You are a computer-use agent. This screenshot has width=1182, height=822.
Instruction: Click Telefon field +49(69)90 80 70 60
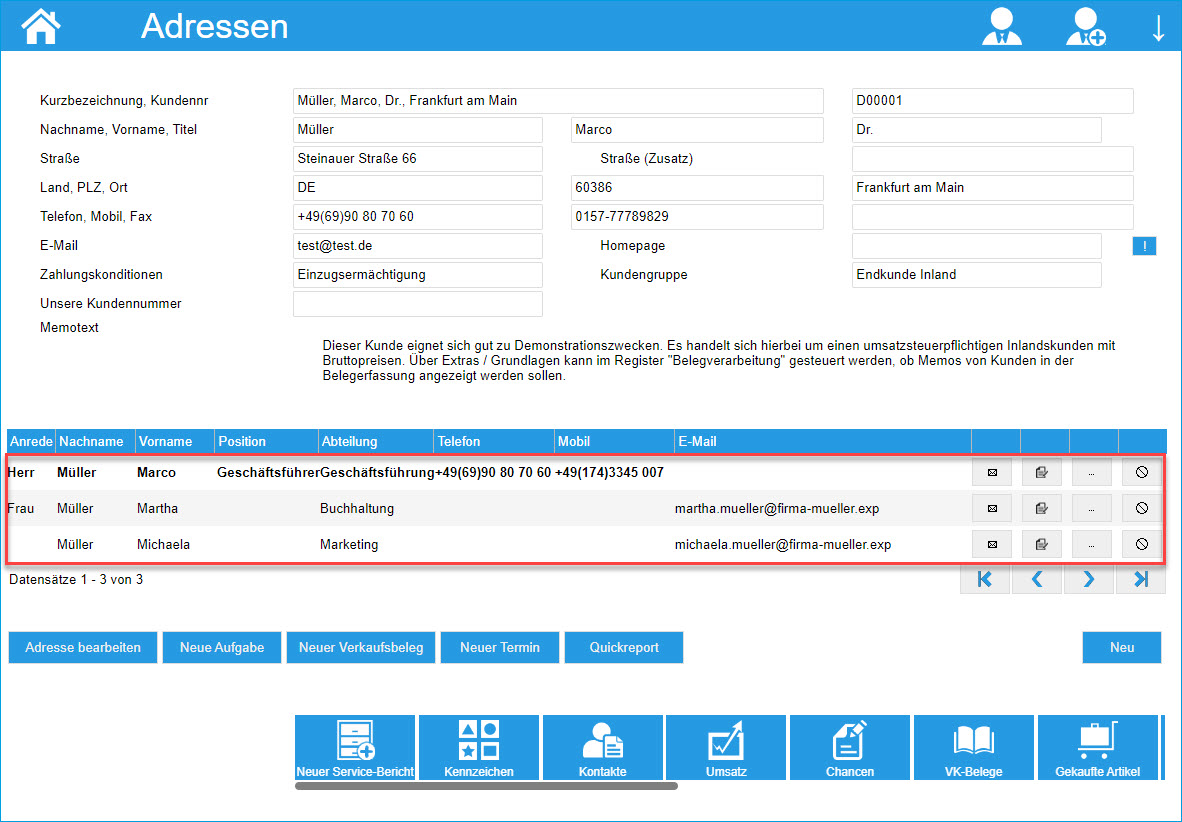click(418, 217)
